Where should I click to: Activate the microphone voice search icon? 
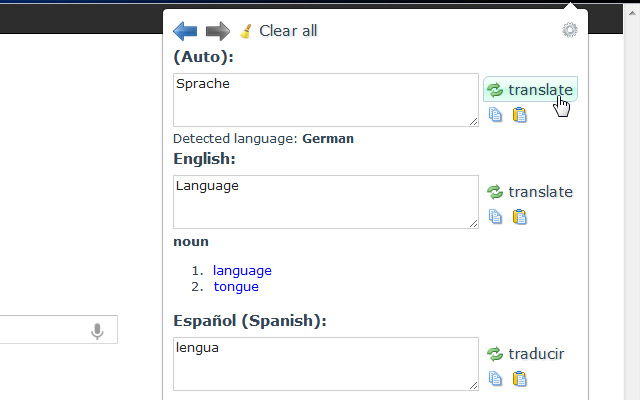(x=97, y=331)
